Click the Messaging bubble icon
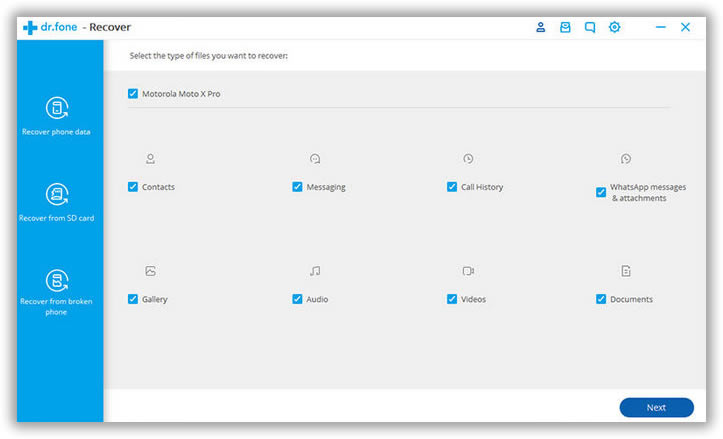This screenshot has width=723, height=439. 315,159
